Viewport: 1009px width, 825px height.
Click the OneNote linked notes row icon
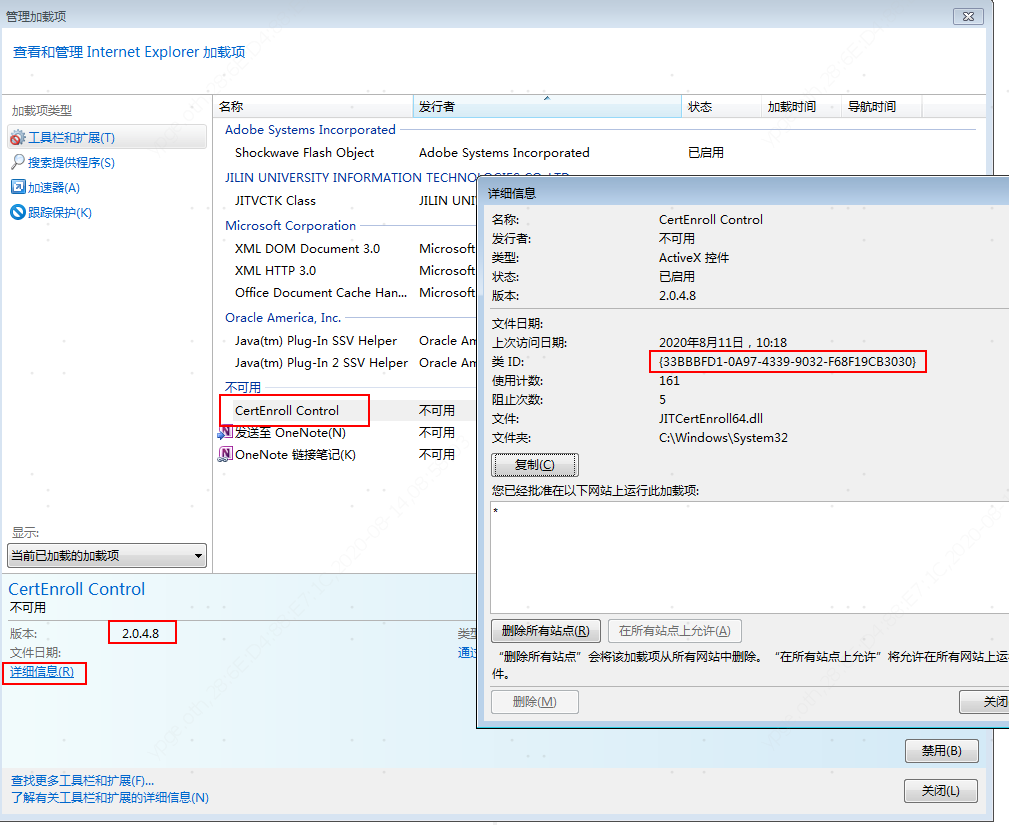225,454
